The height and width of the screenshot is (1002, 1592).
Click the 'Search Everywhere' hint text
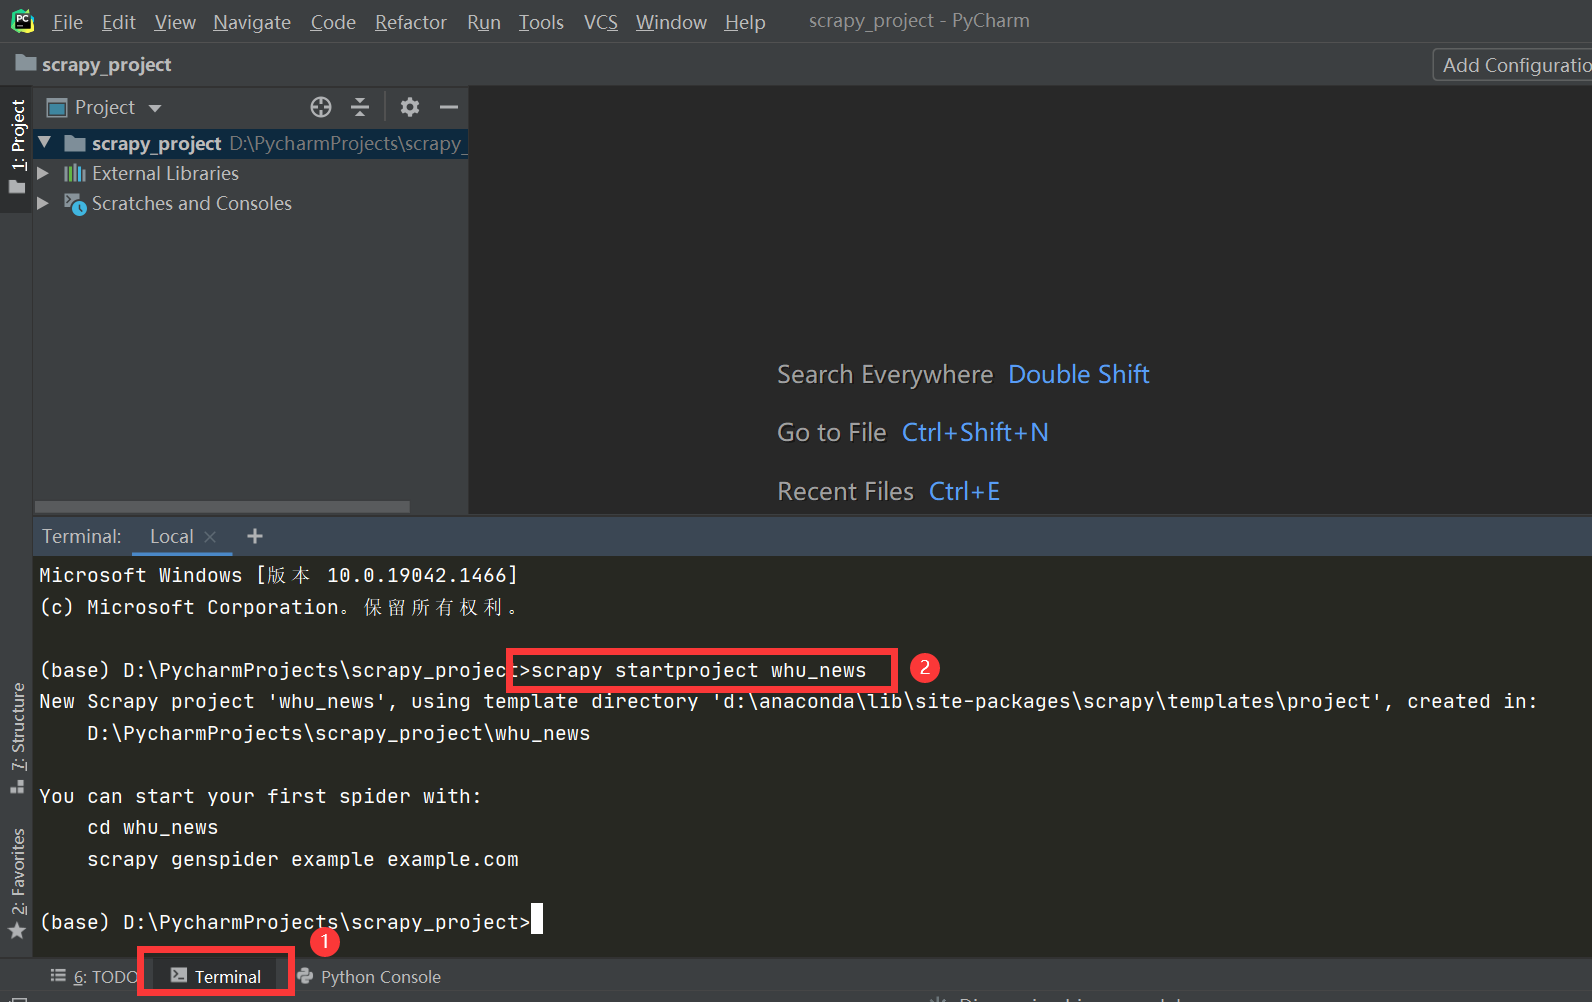pos(885,375)
